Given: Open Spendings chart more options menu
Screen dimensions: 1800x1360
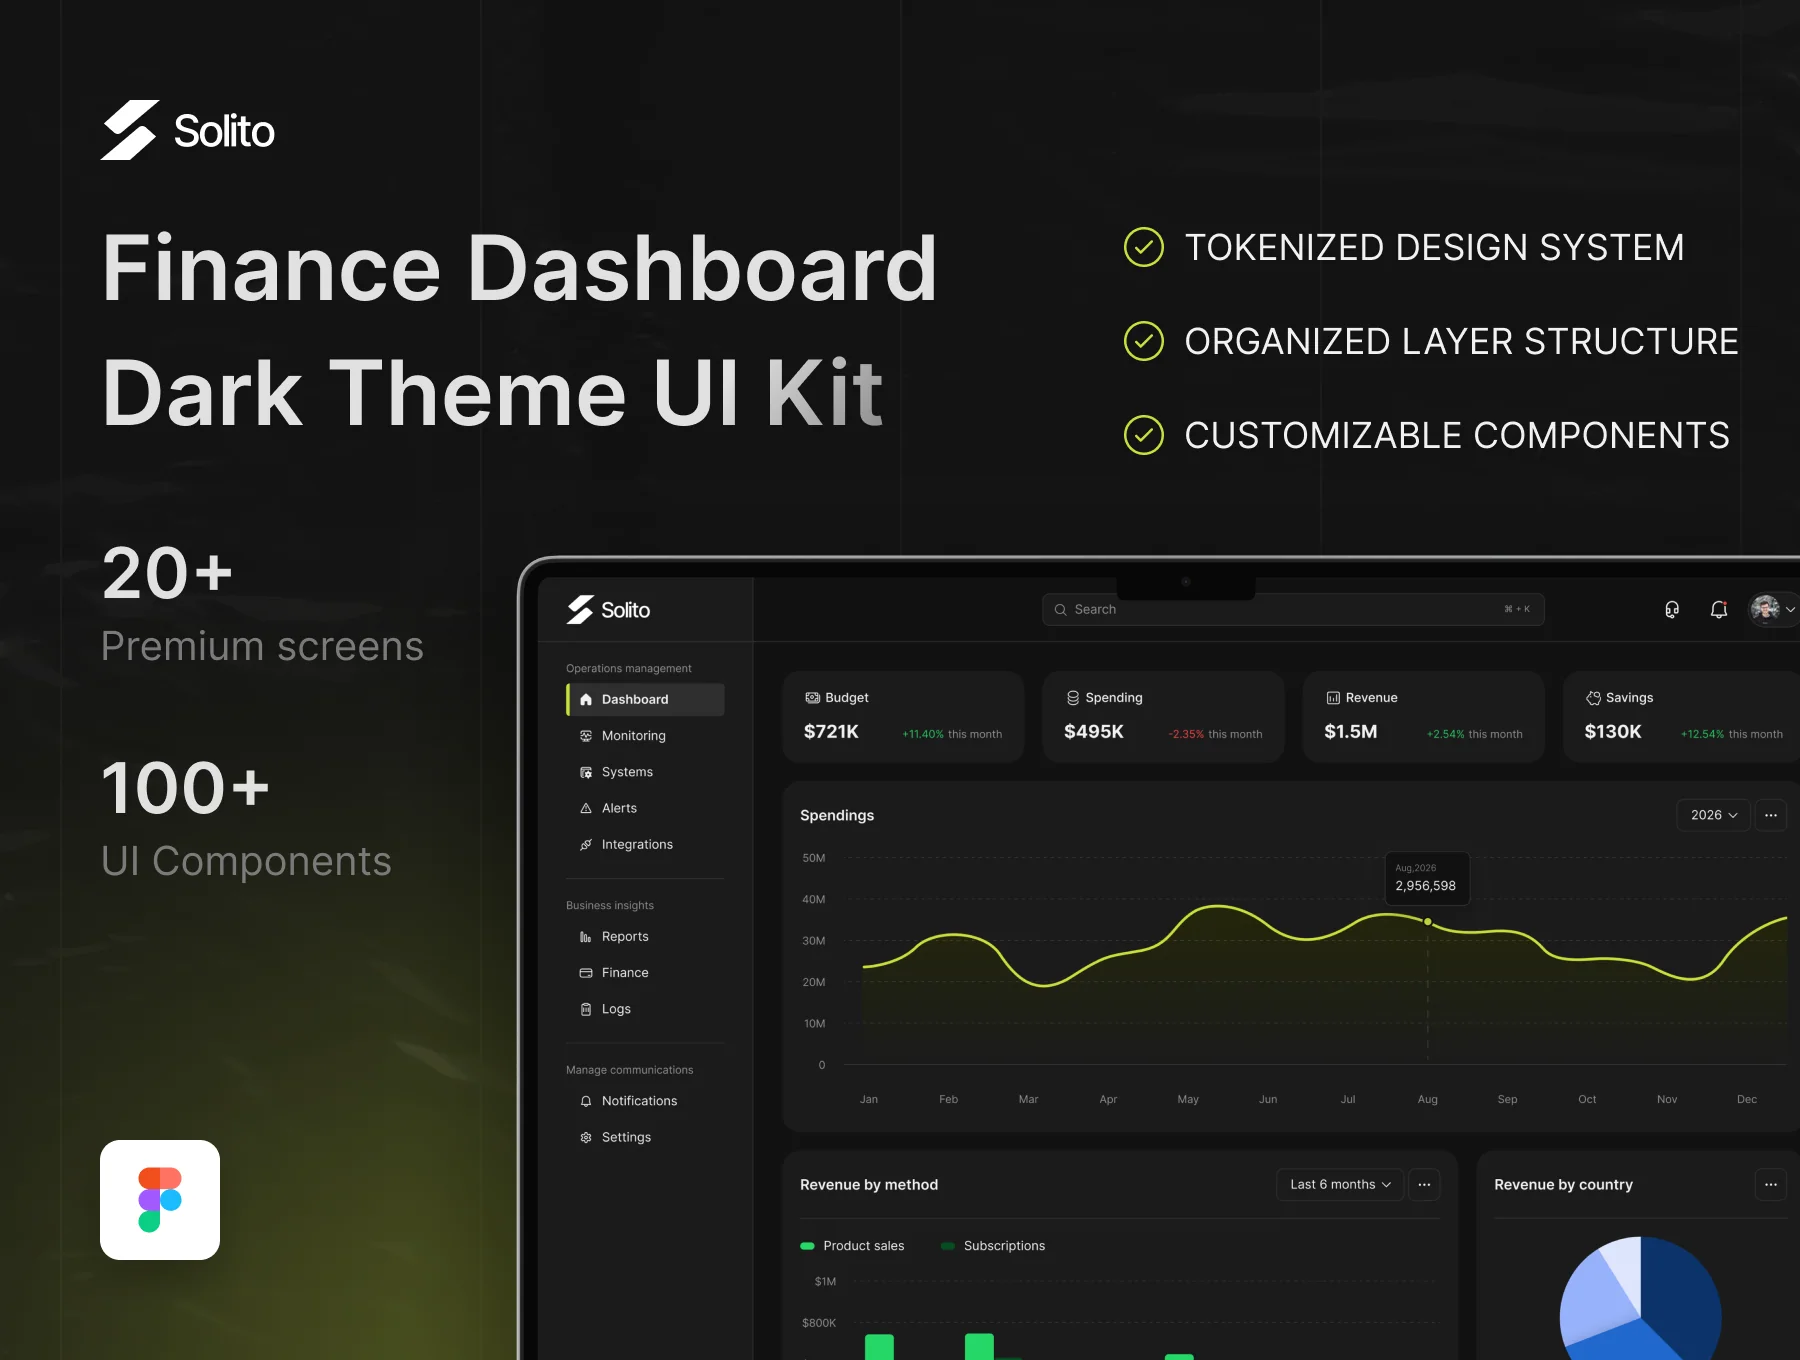Looking at the screenshot, I should tap(1771, 815).
